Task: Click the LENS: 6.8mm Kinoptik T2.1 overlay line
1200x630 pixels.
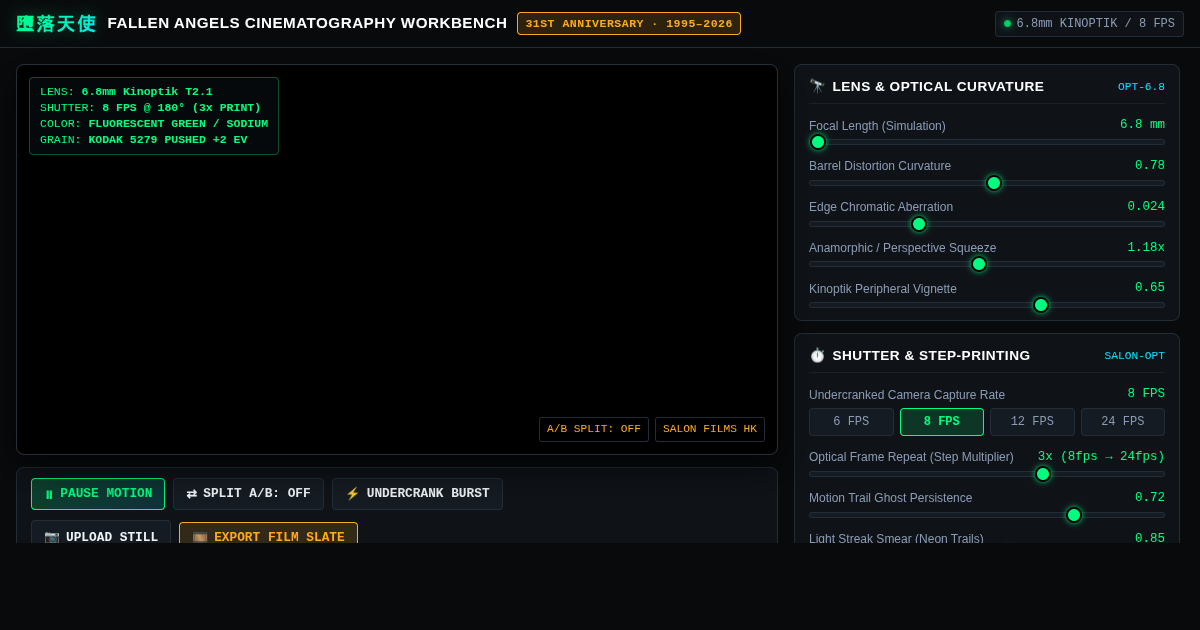Action: click(x=126, y=92)
